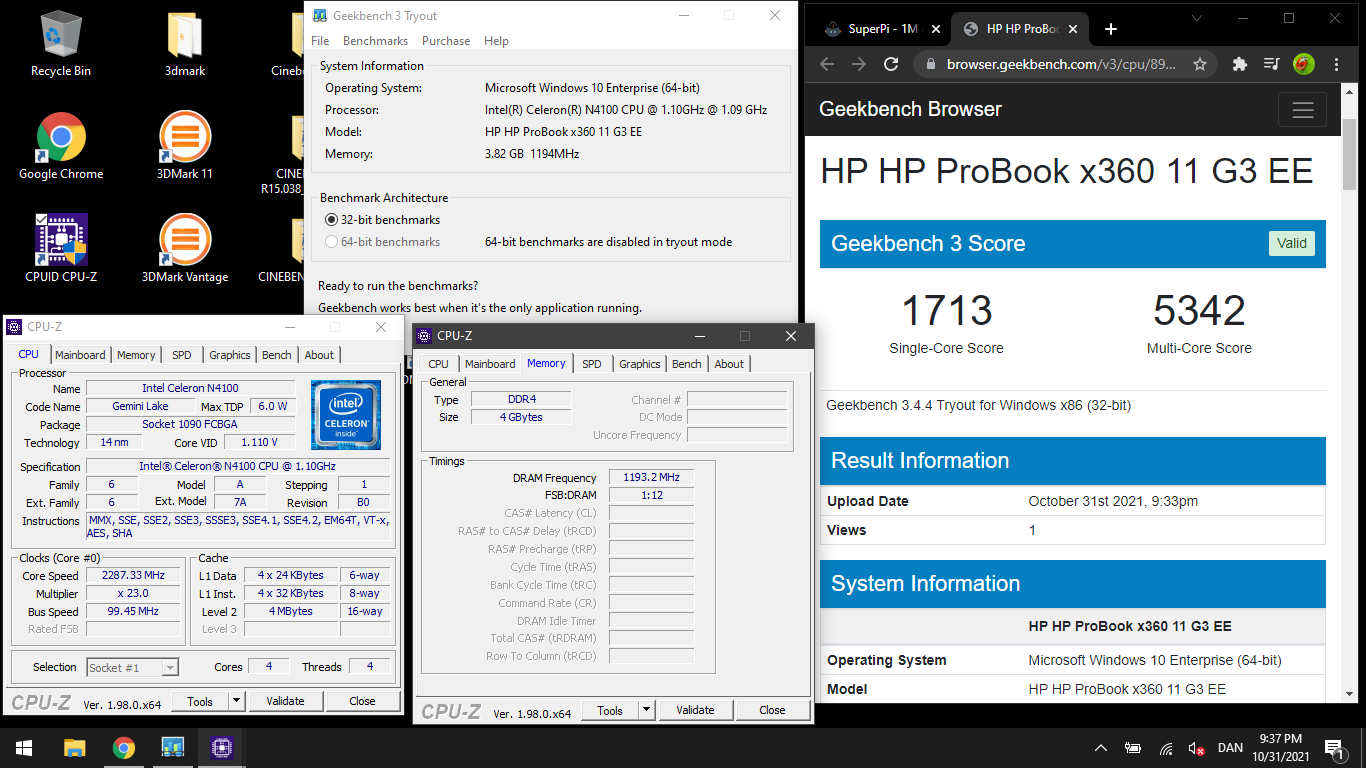Select CPU tab in Memory window
1366x768 pixels.
[x=438, y=364]
